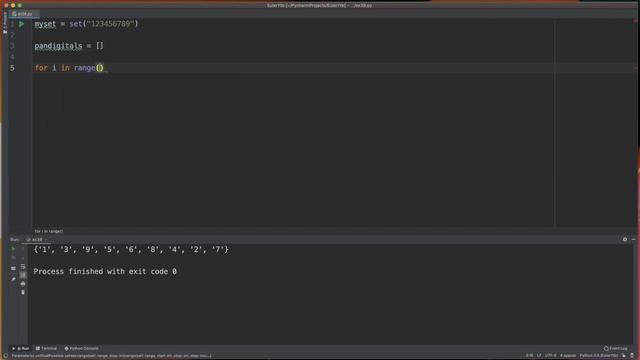Image resolution: width=640 pixels, height=360 pixels.
Task: Click the cursor position 5:16 in status bar
Action: click(x=529, y=356)
